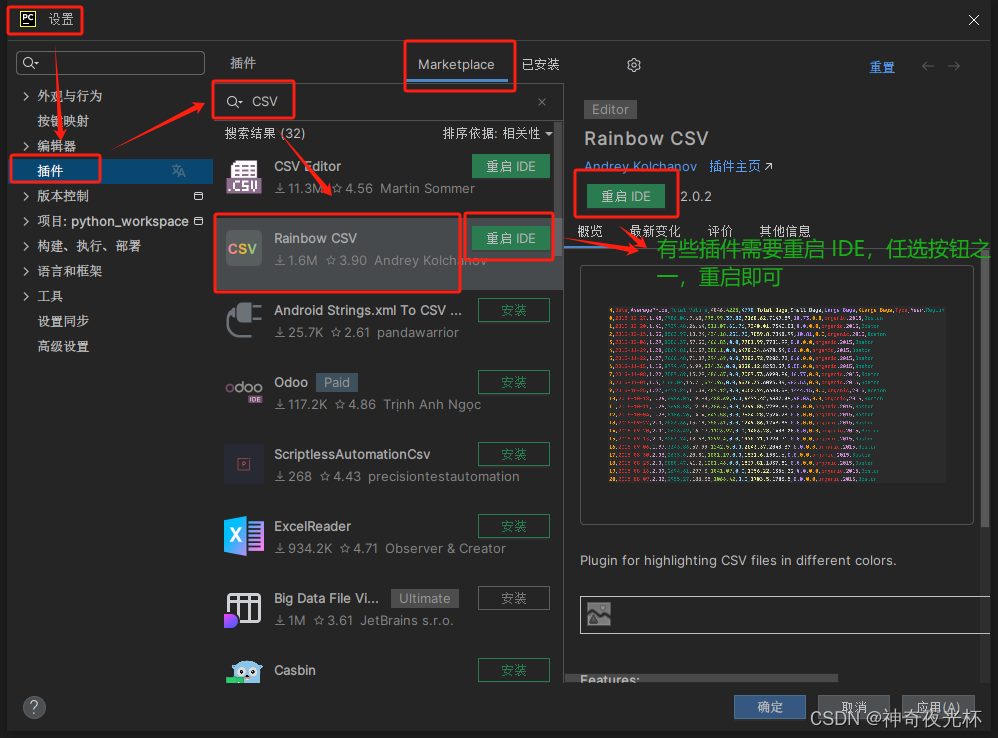Click 重启 IDE in Rainbow CSV list row
Screen dimensions: 998x738
pos(510,239)
